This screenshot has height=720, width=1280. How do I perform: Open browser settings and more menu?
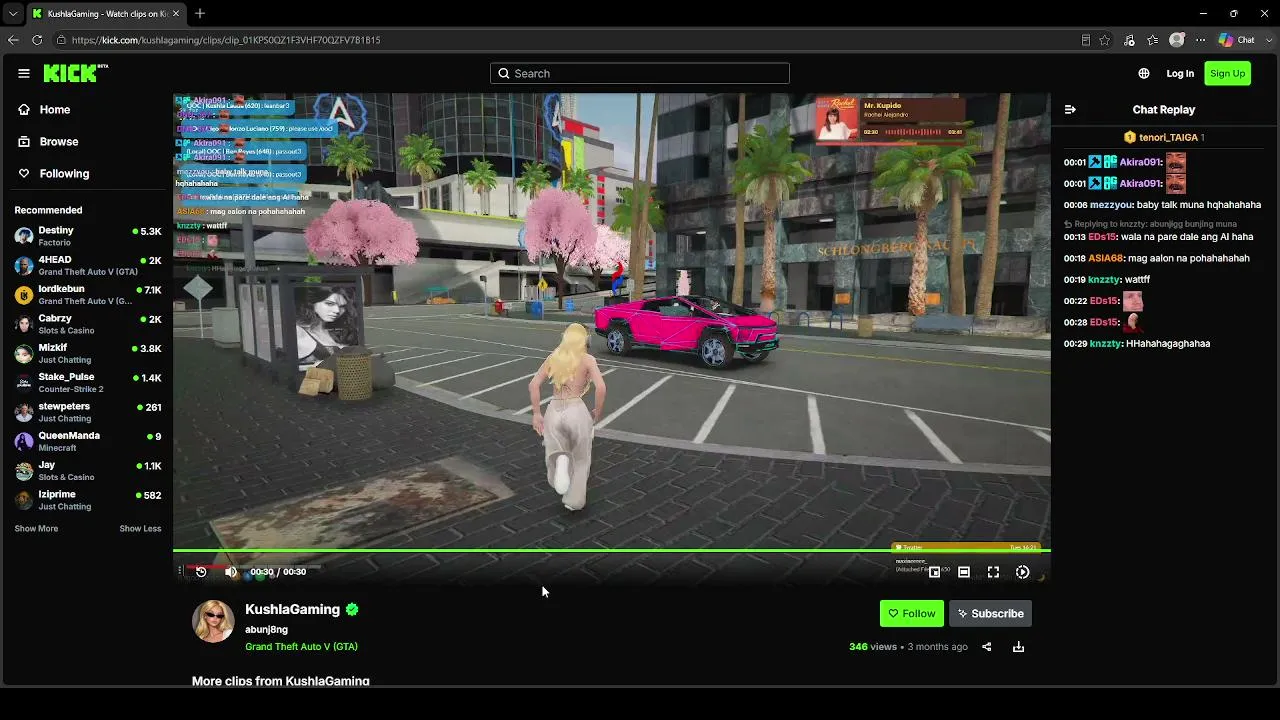(1200, 40)
